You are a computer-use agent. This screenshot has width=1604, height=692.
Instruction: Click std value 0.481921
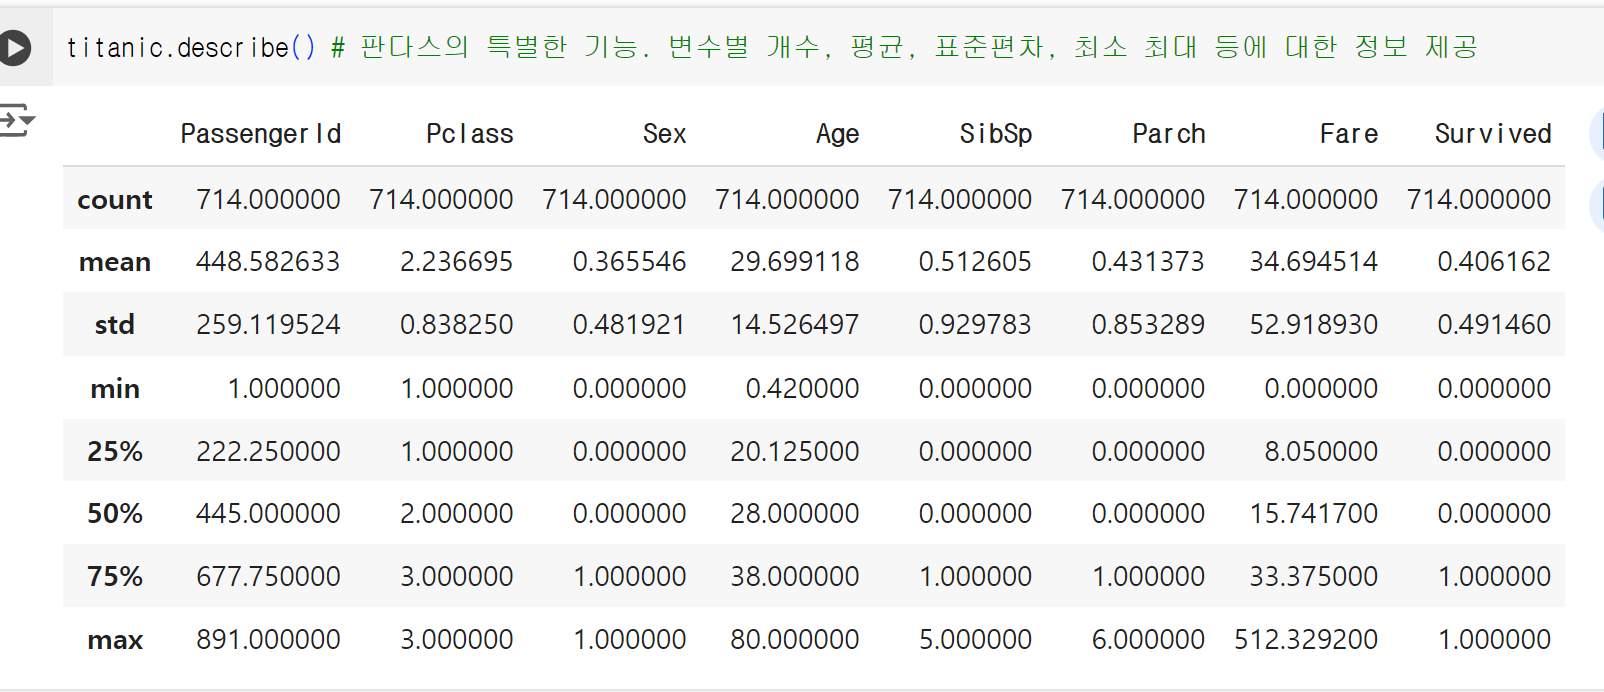point(629,325)
